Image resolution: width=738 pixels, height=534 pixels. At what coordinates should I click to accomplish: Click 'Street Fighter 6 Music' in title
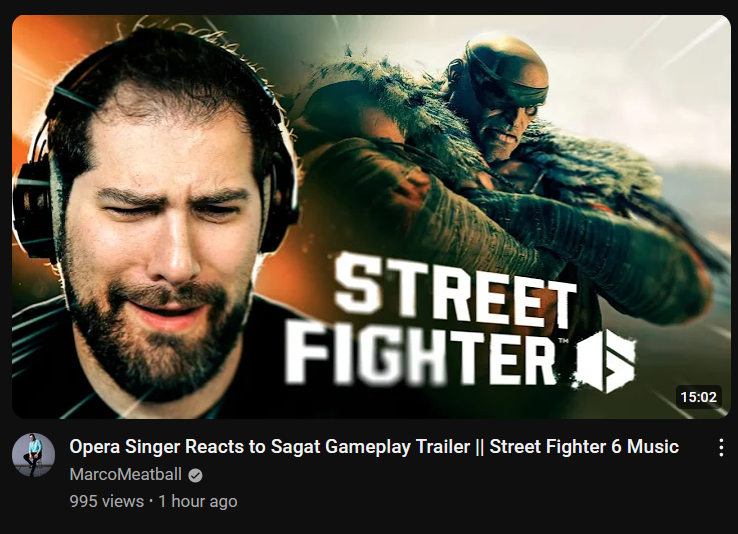click(x=584, y=446)
